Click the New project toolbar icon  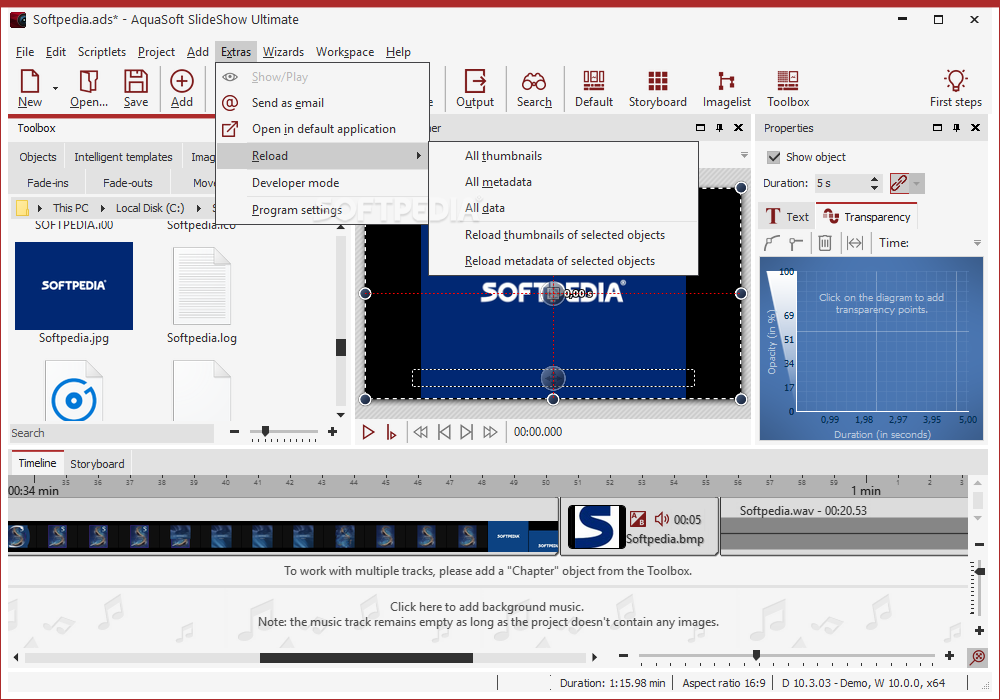29,88
